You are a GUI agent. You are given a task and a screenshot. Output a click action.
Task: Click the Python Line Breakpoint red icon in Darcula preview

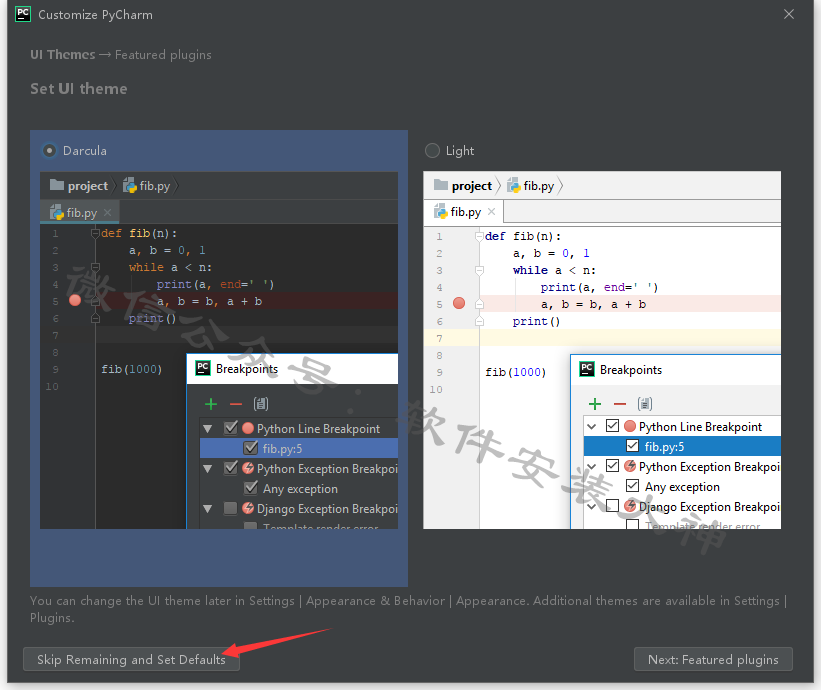point(248,428)
